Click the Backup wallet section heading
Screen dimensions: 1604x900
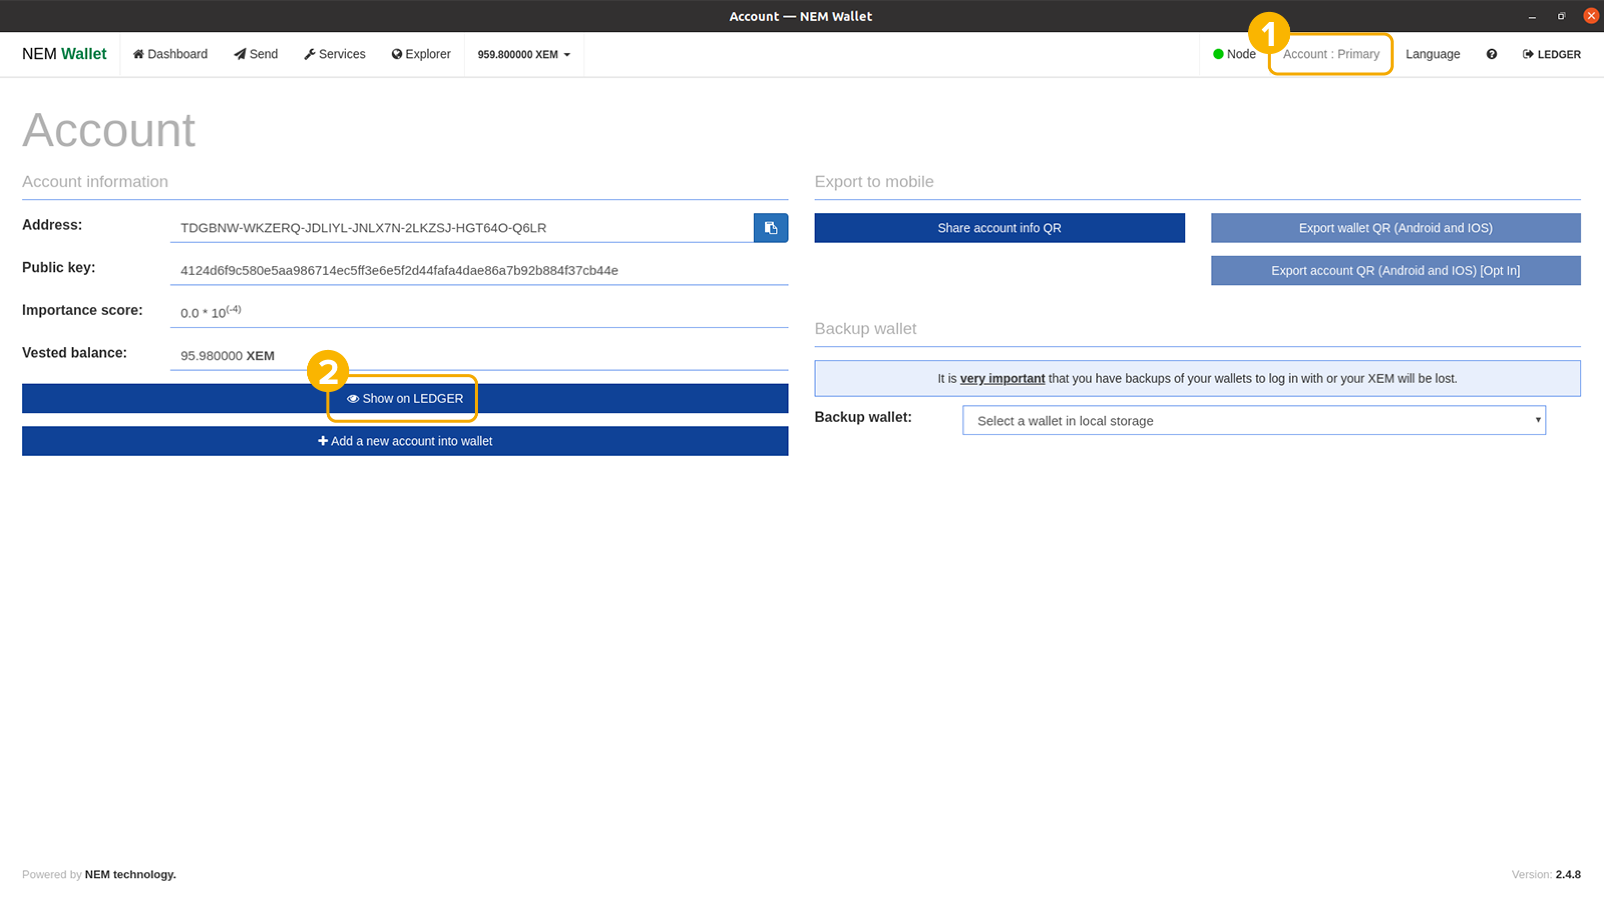tap(865, 329)
